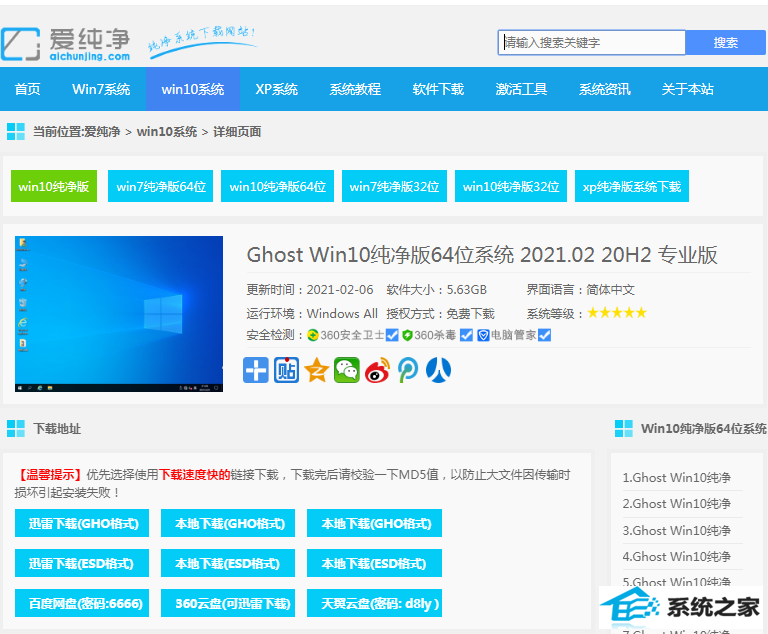Viewport: 768px width, 634px height.
Task: Click the 爱纯净 breadcrumb link
Action: tap(102, 131)
